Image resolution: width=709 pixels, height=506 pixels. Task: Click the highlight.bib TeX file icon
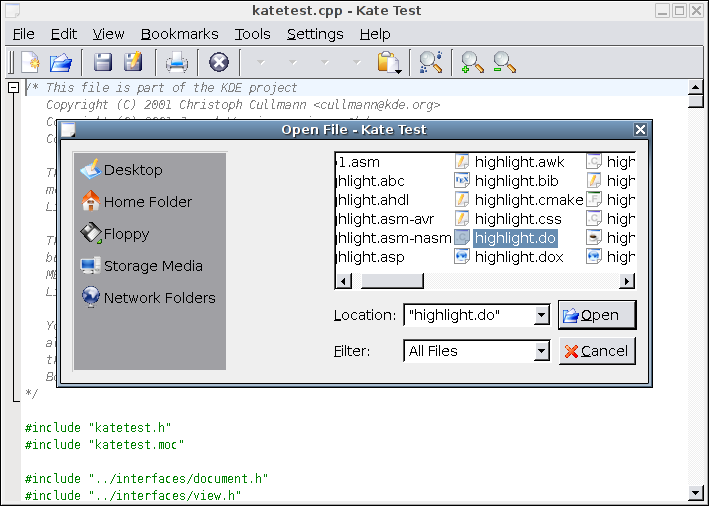pyautogui.click(x=462, y=181)
